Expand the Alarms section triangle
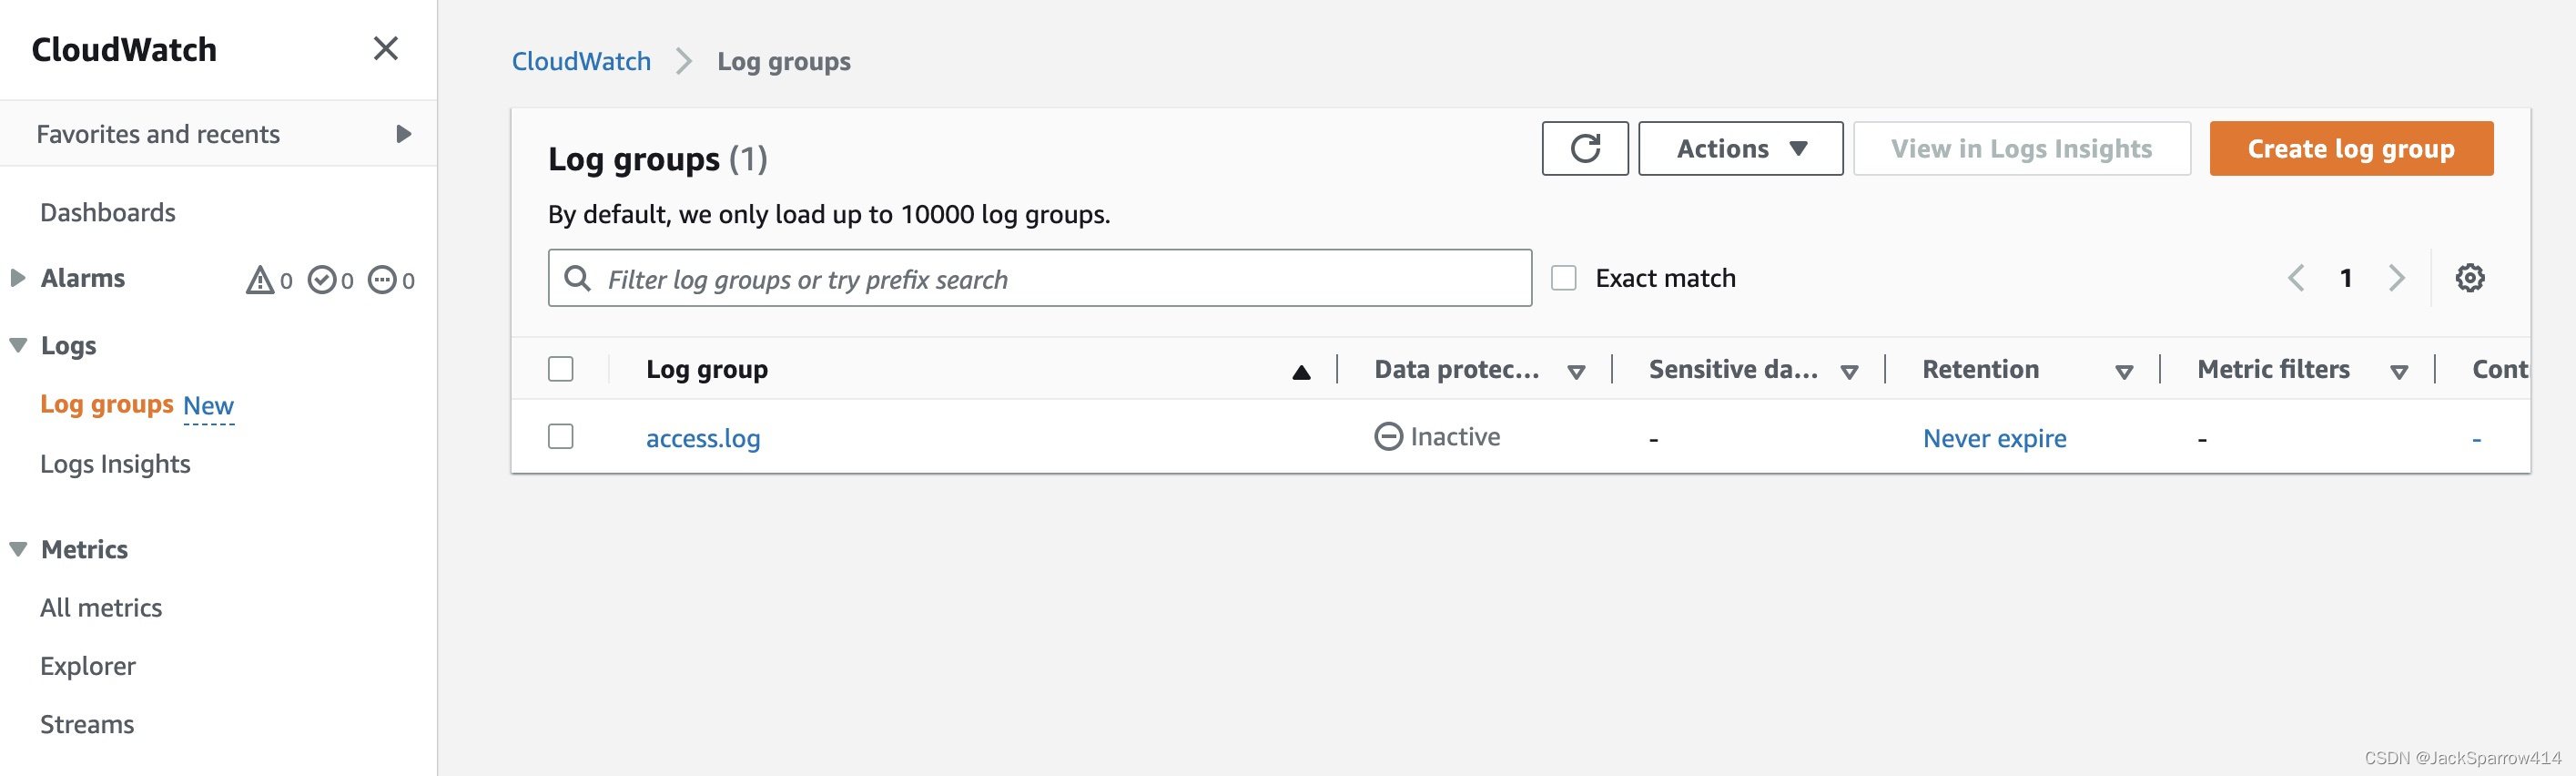Viewport: 2576px width, 776px height. [x=17, y=278]
